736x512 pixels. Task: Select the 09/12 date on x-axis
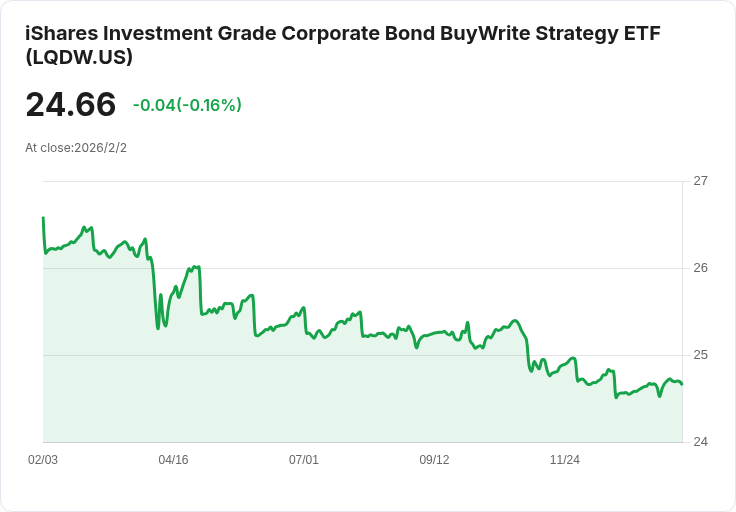coord(434,460)
